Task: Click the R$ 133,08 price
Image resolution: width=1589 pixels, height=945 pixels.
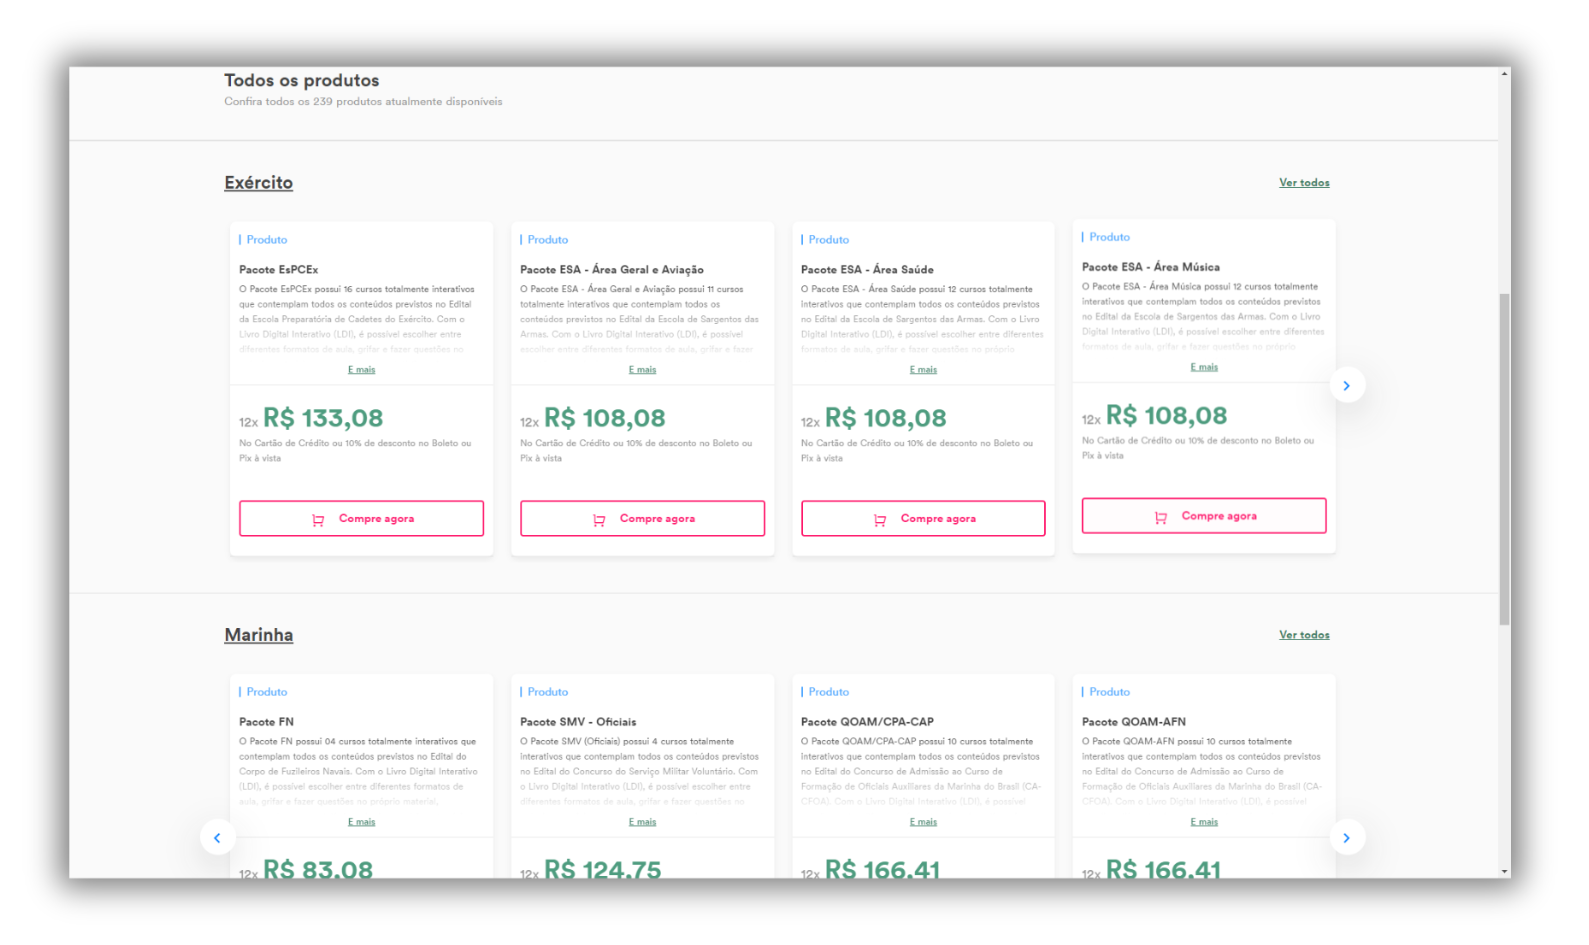Action: click(x=323, y=418)
